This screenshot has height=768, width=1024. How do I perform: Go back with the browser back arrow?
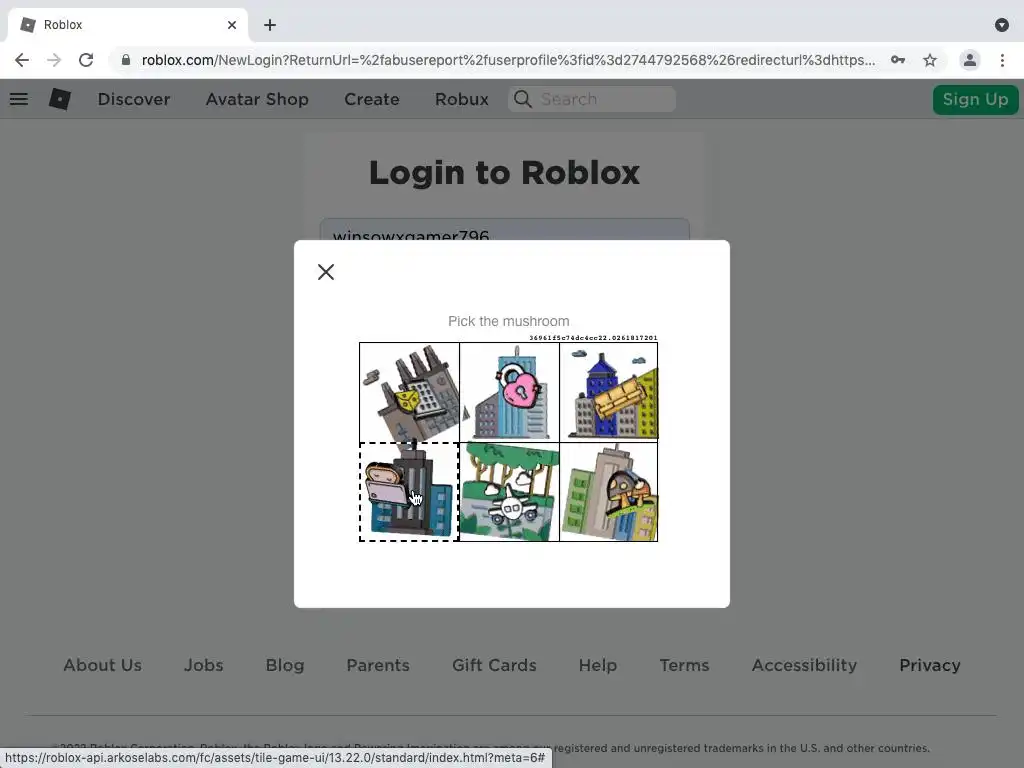coord(22,60)
